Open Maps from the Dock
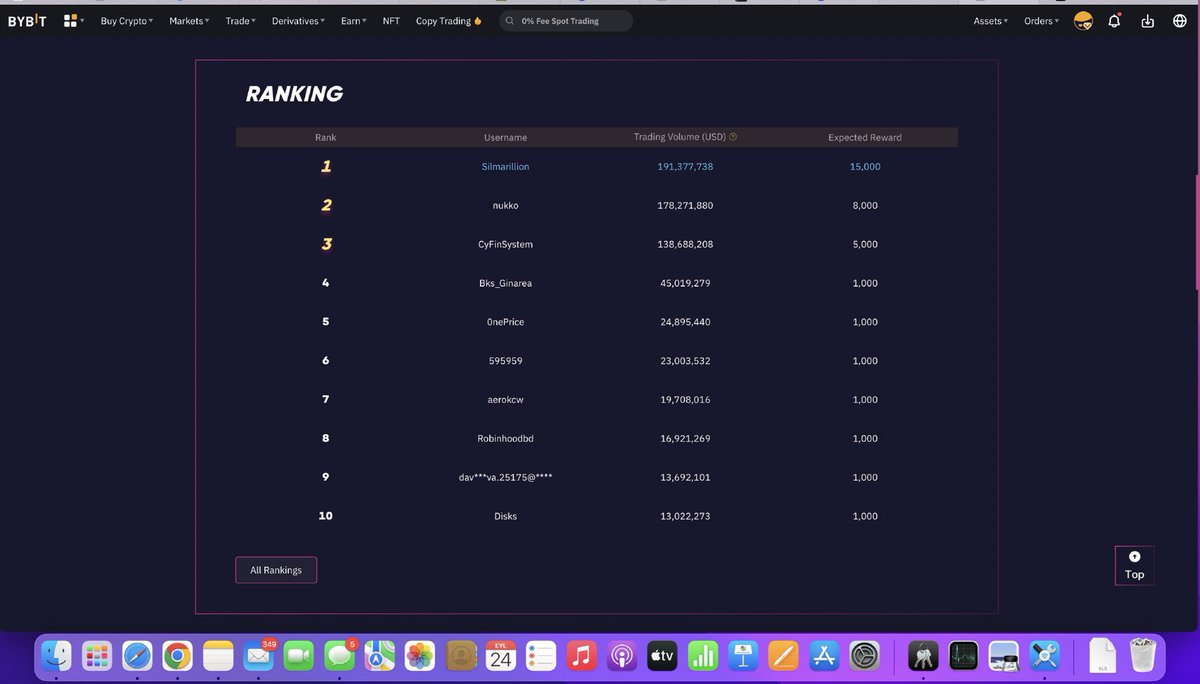This screenshot has width=1200, height=684. pos(380,657)
